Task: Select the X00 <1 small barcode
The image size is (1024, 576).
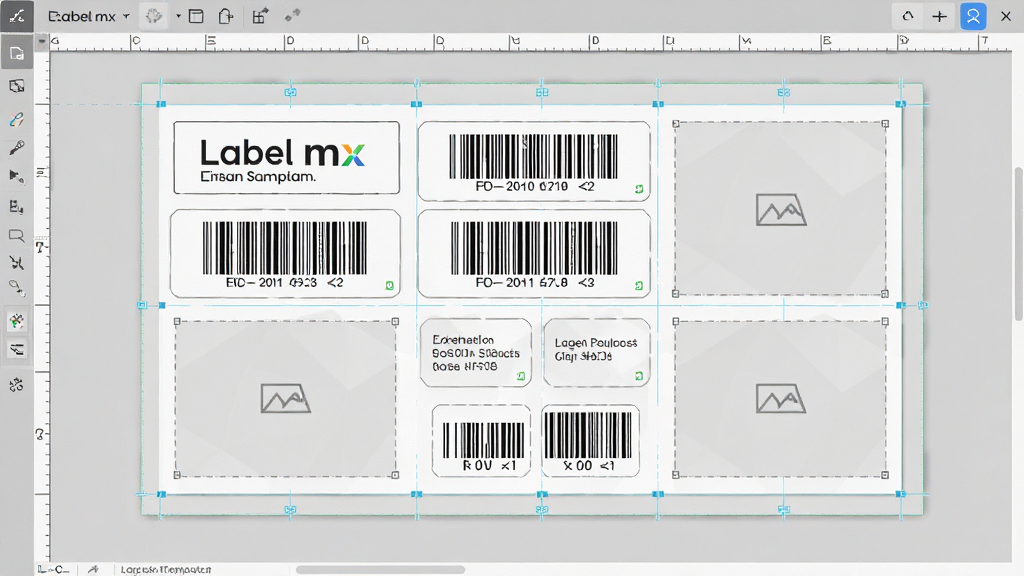Action: (590, 441)
